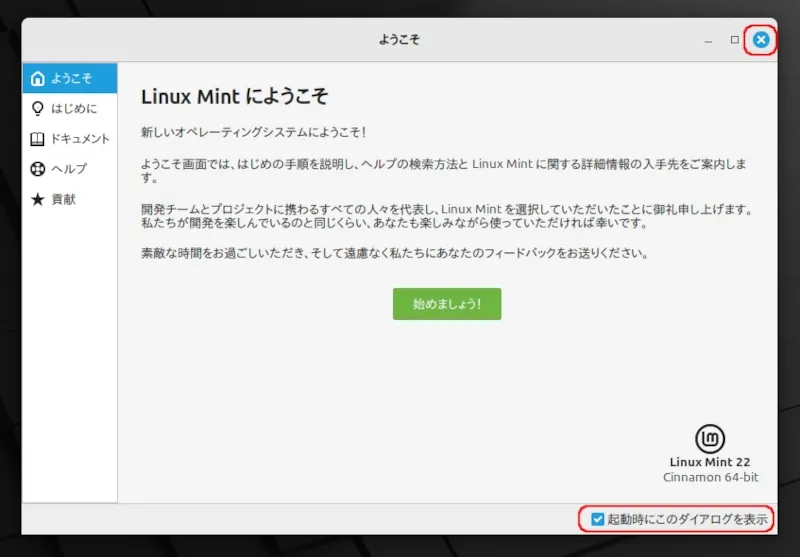
Task: Switch to the ドキュメント section label
Action: tap(80, 139)
